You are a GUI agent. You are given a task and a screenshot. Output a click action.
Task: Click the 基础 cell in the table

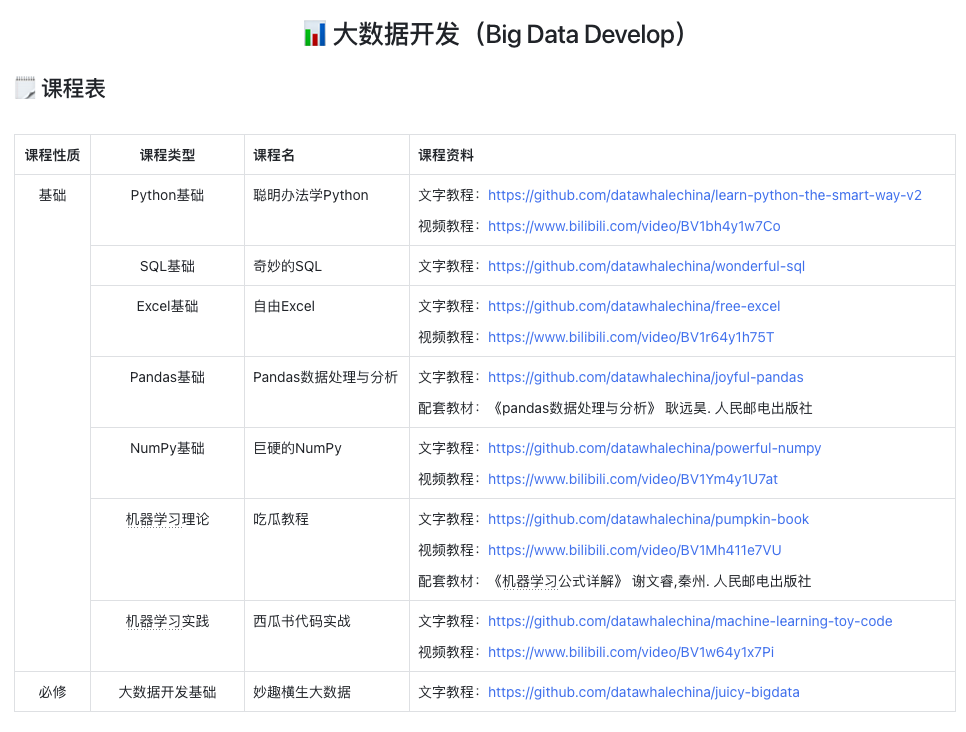click(x=51, y=195)
